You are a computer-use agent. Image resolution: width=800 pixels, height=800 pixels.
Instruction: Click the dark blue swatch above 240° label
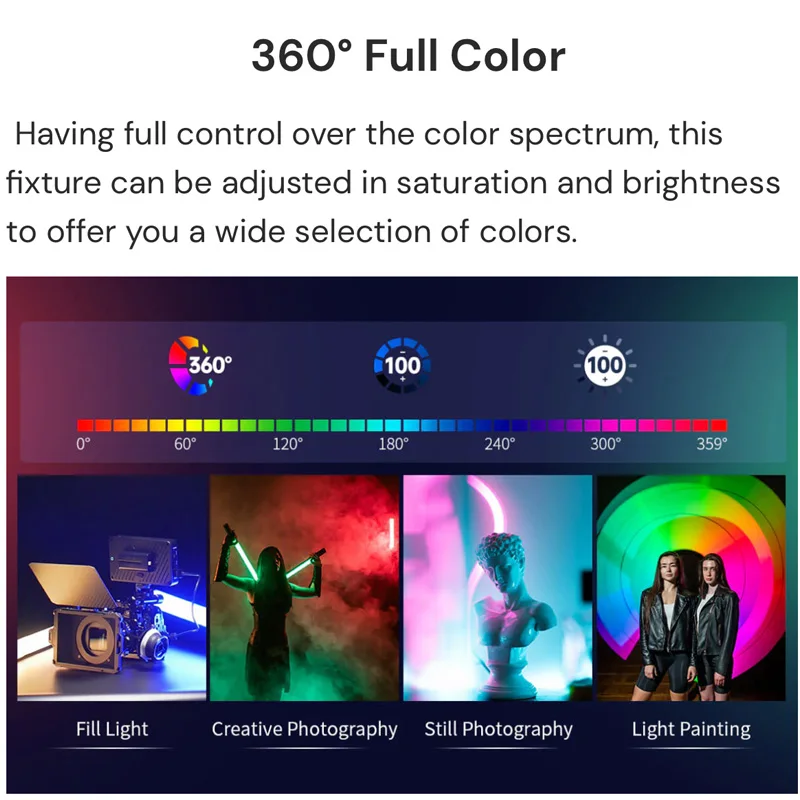502,425
